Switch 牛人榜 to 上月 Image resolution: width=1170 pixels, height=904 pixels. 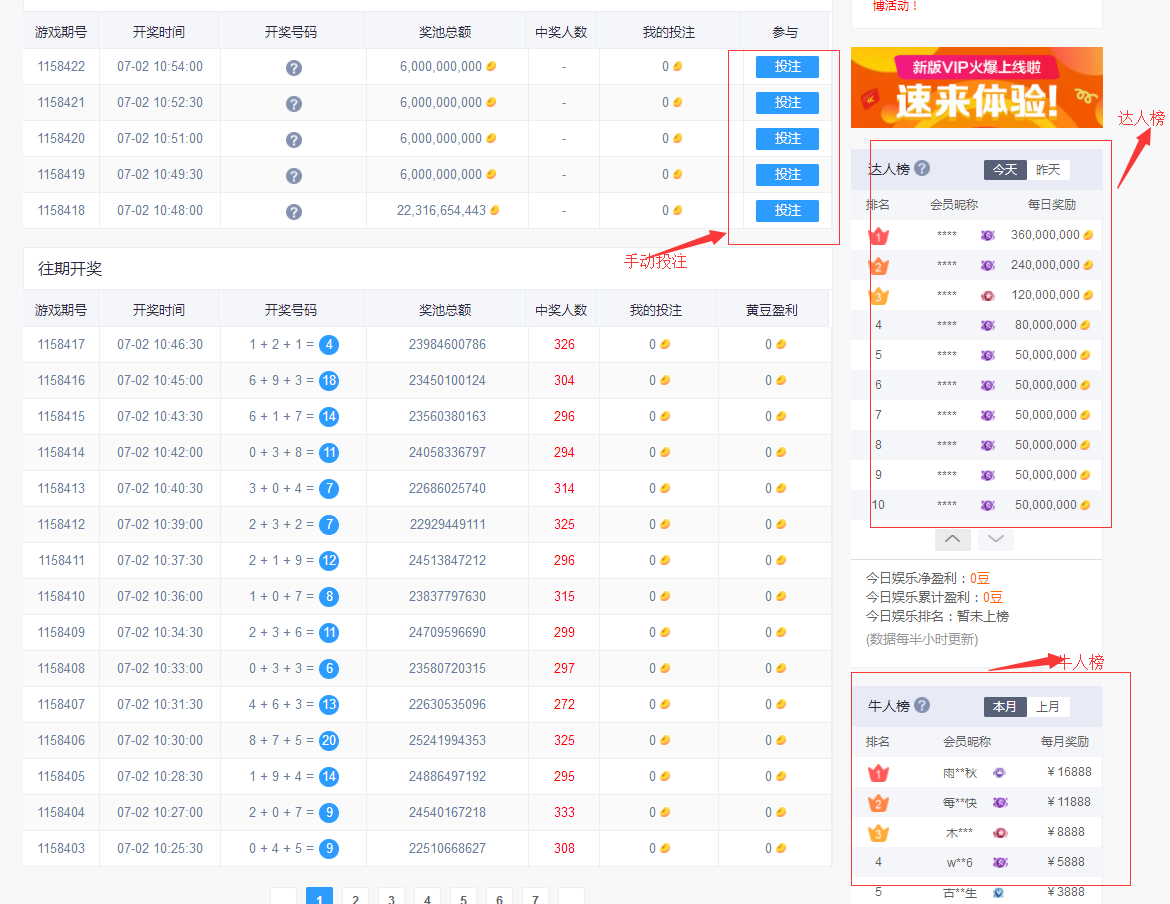[1048, 707]
